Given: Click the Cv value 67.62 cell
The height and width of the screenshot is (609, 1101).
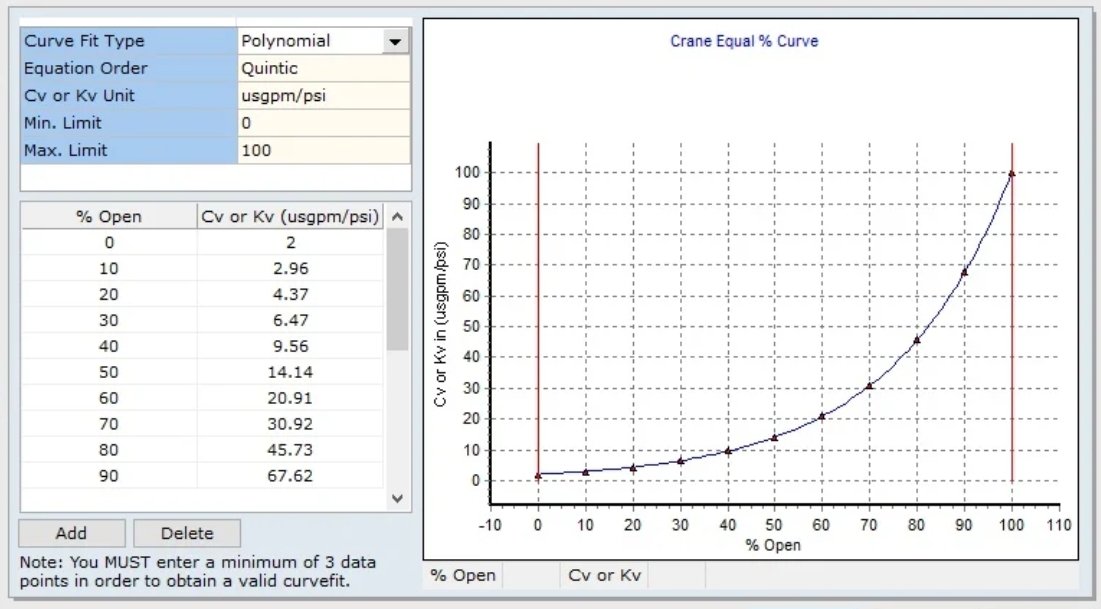Looking at the screenshot, I should pos(291,476).
